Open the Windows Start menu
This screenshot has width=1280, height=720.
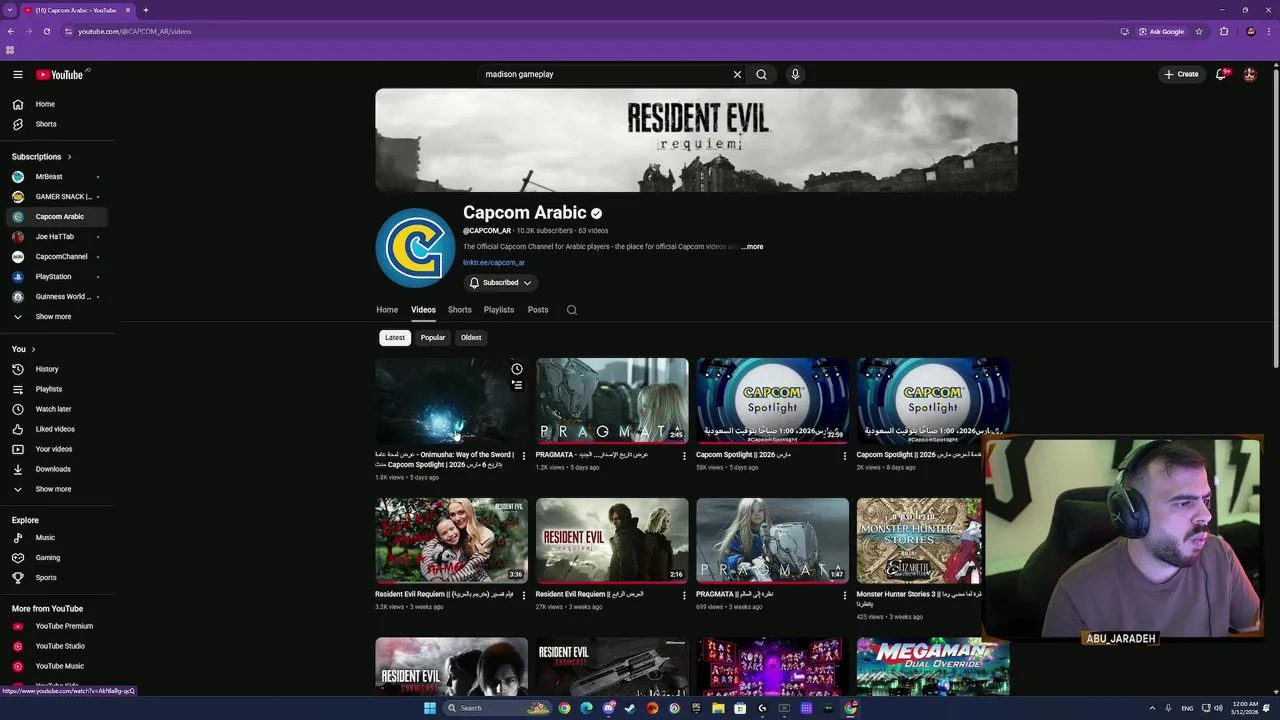tap(430, 708)
